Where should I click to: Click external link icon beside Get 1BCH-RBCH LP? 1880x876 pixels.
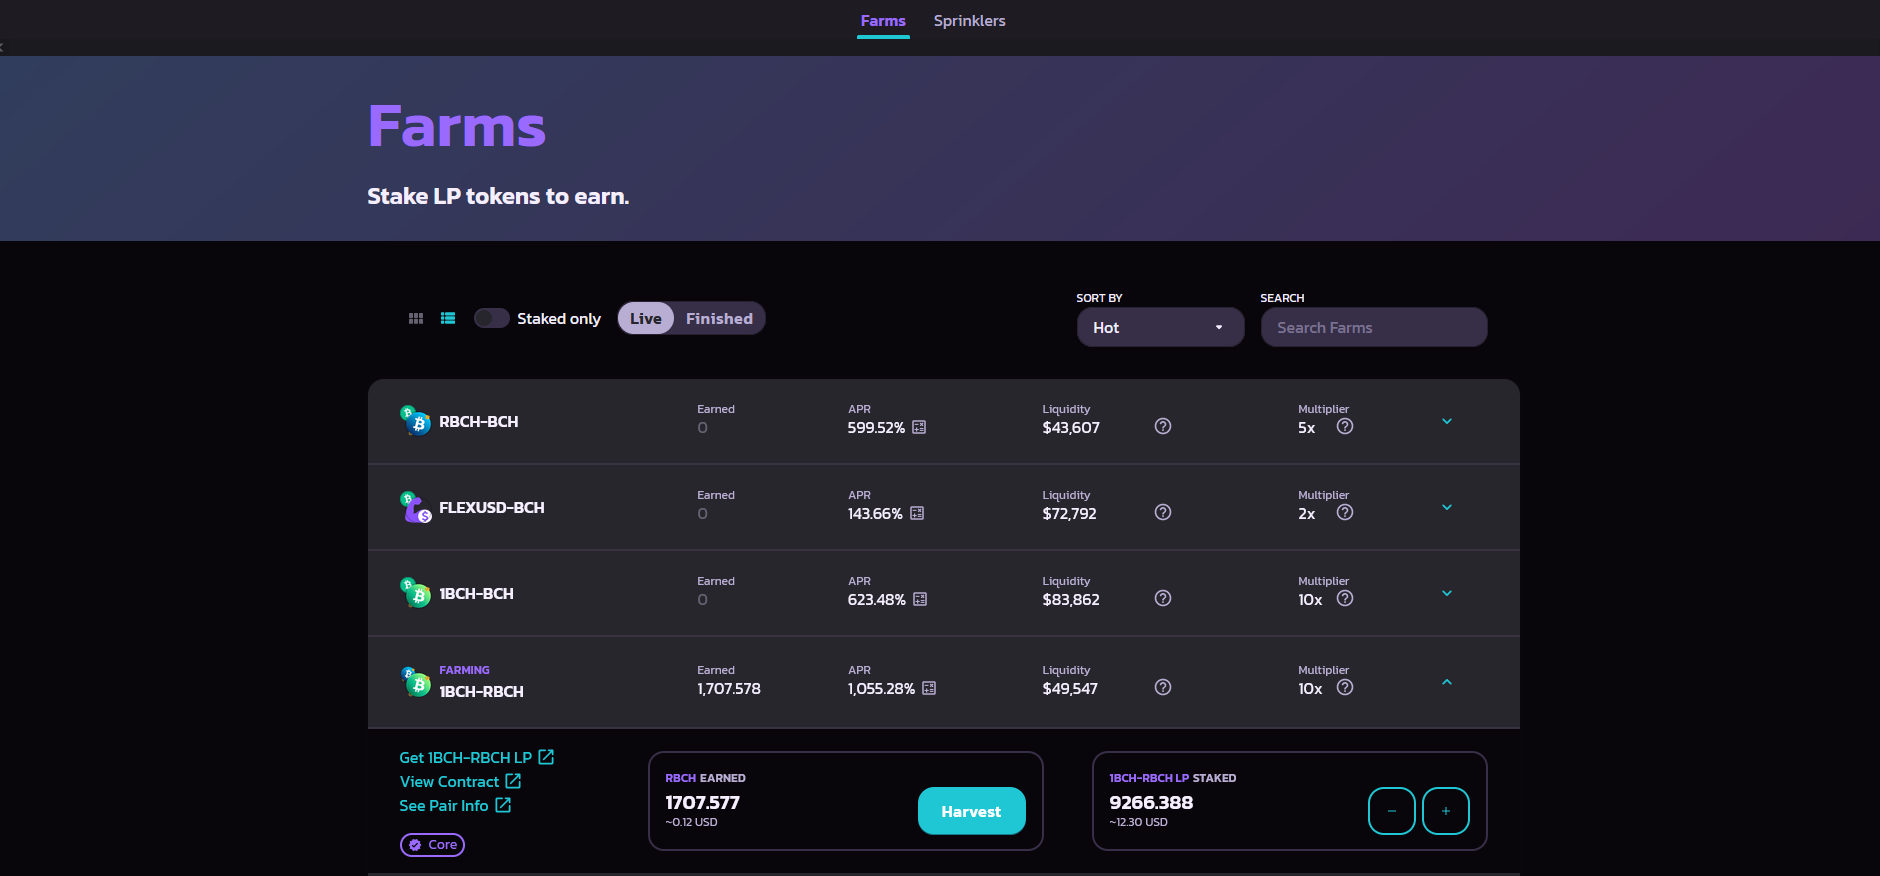[x=546, y=757]
